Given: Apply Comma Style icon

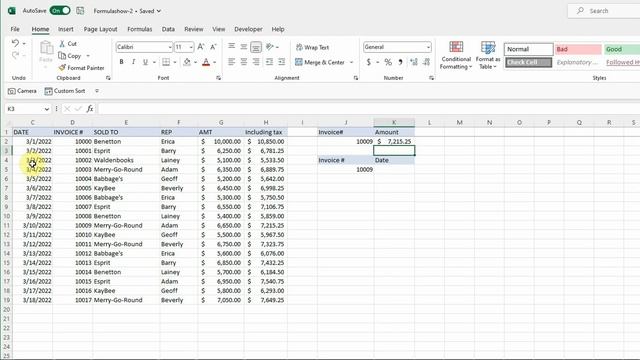Looking at the screenshot, I should 400,62.
